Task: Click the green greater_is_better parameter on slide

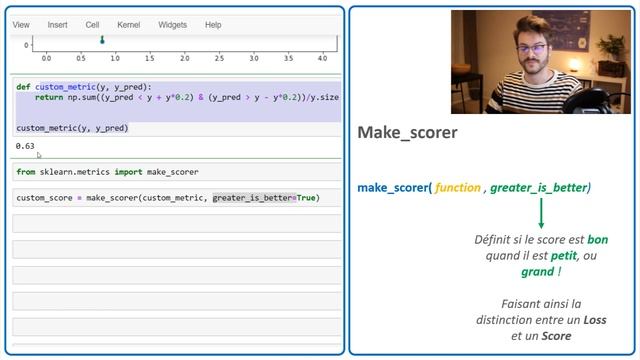Action: (540, 188)
